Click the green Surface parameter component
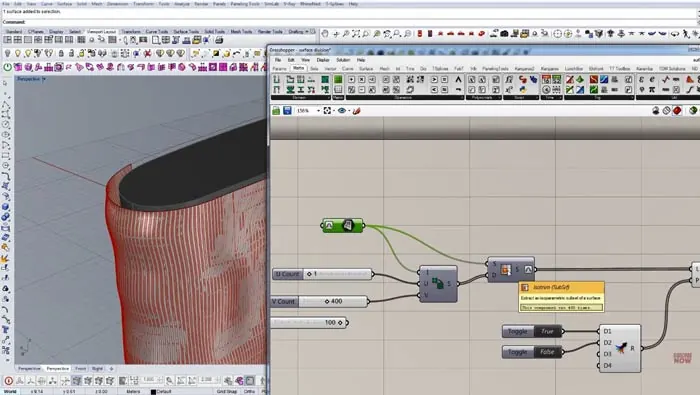The image size is (700, 395). click(342, 225)
